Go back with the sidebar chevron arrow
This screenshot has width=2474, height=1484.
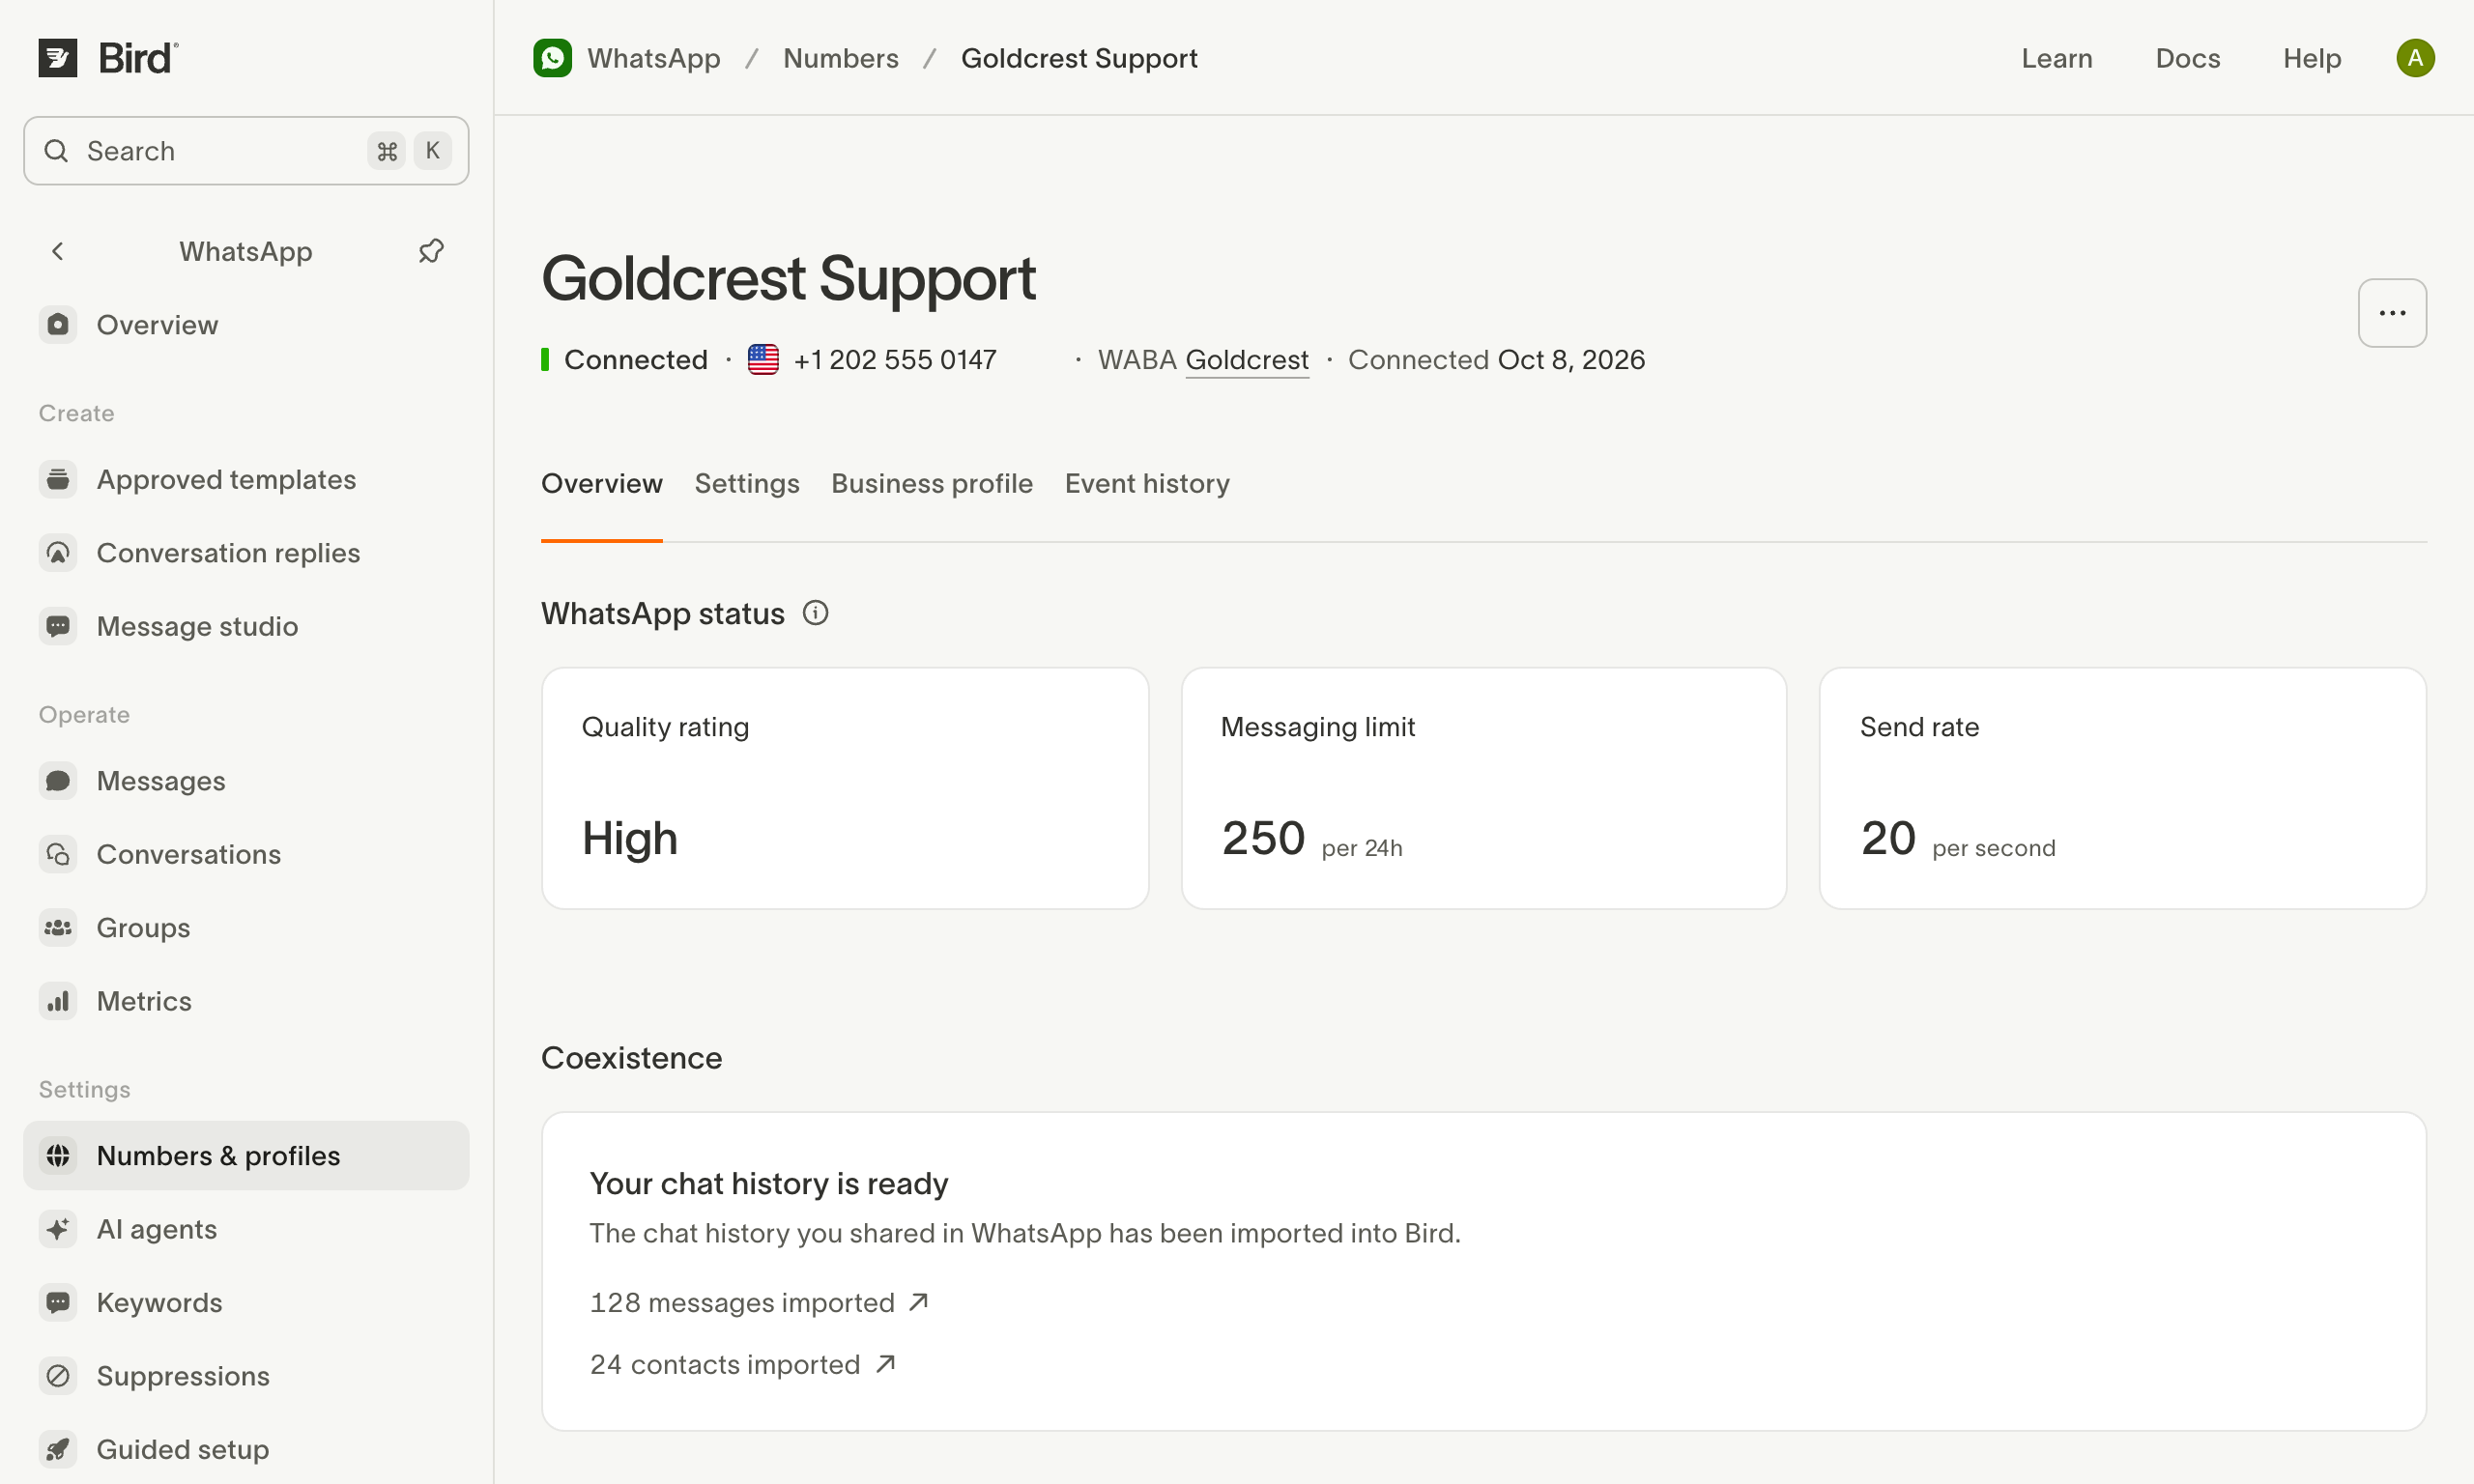(x=58, y=251)
